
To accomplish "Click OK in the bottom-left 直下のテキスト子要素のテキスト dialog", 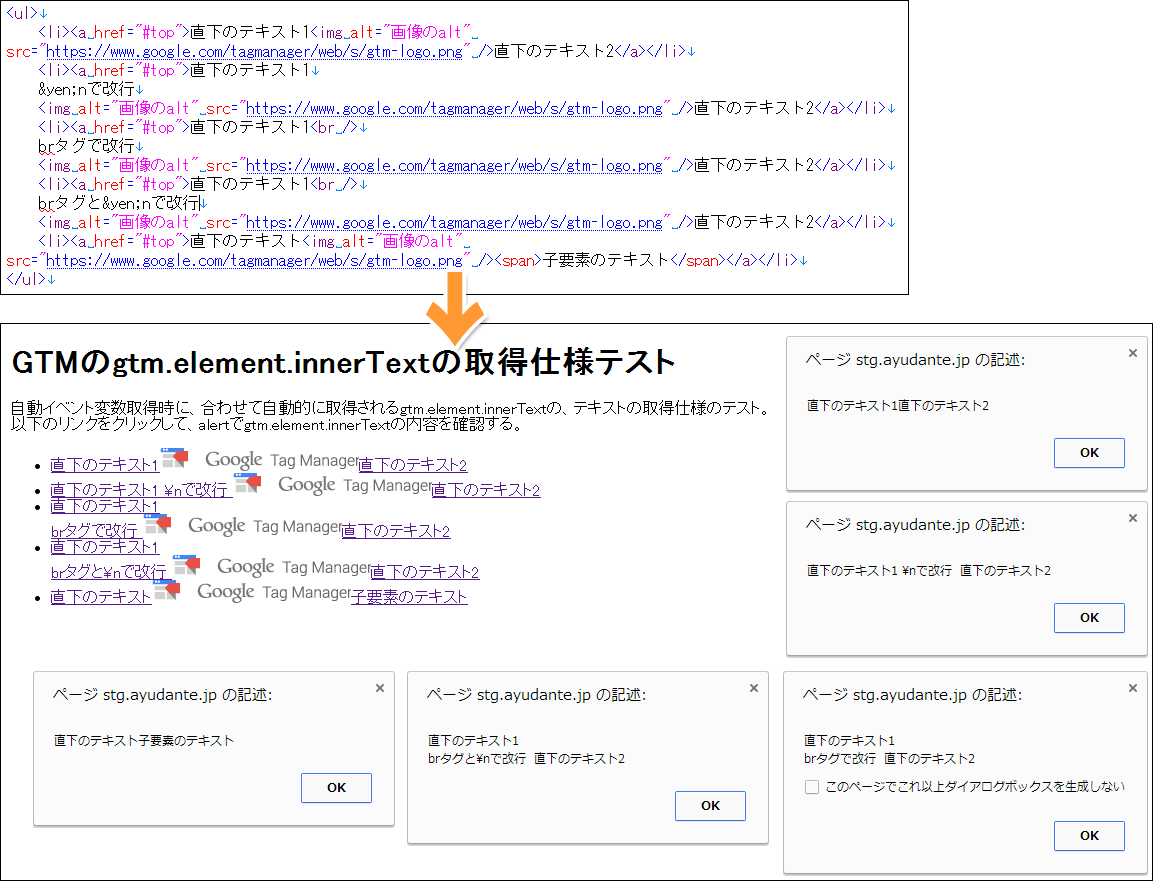I will pos(336,787).
